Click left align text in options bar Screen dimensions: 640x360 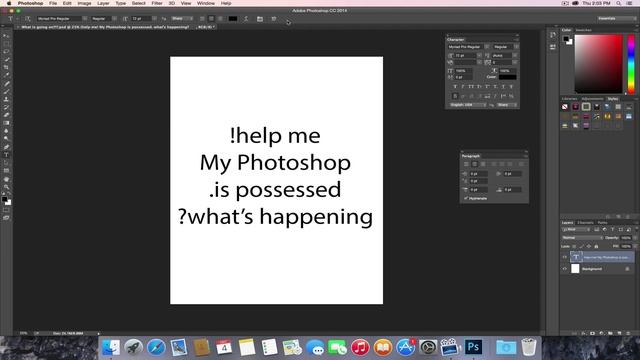[202, 19]
